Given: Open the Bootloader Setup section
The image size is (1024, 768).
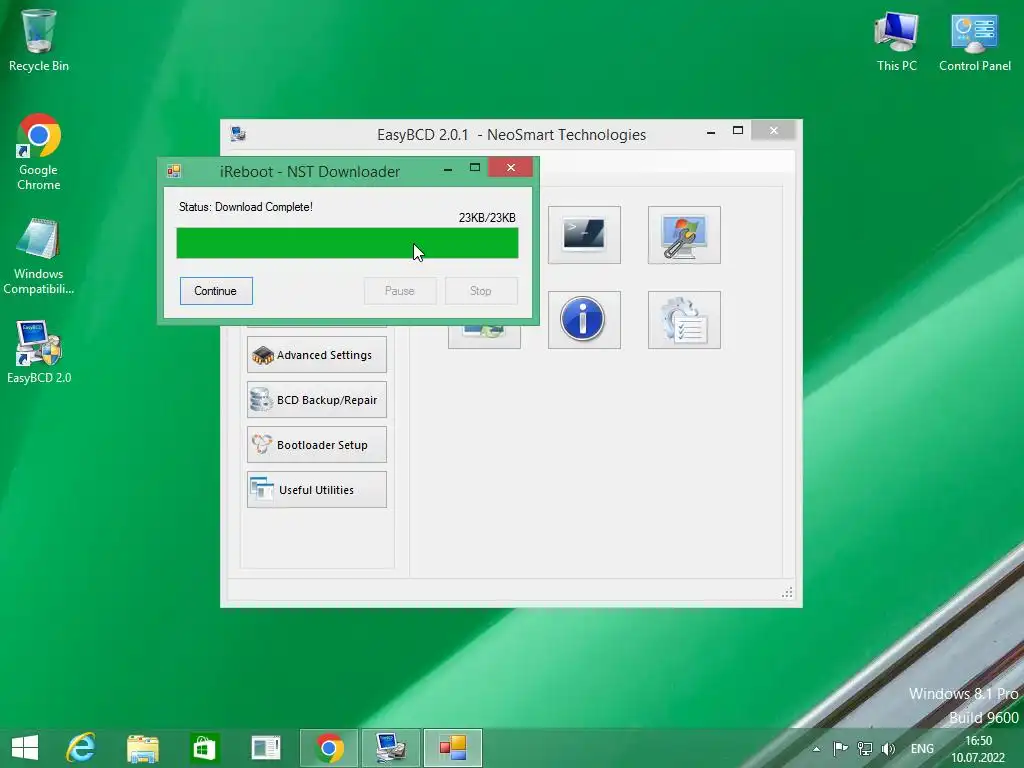Looking at the screenshot, I should [317, 445].
